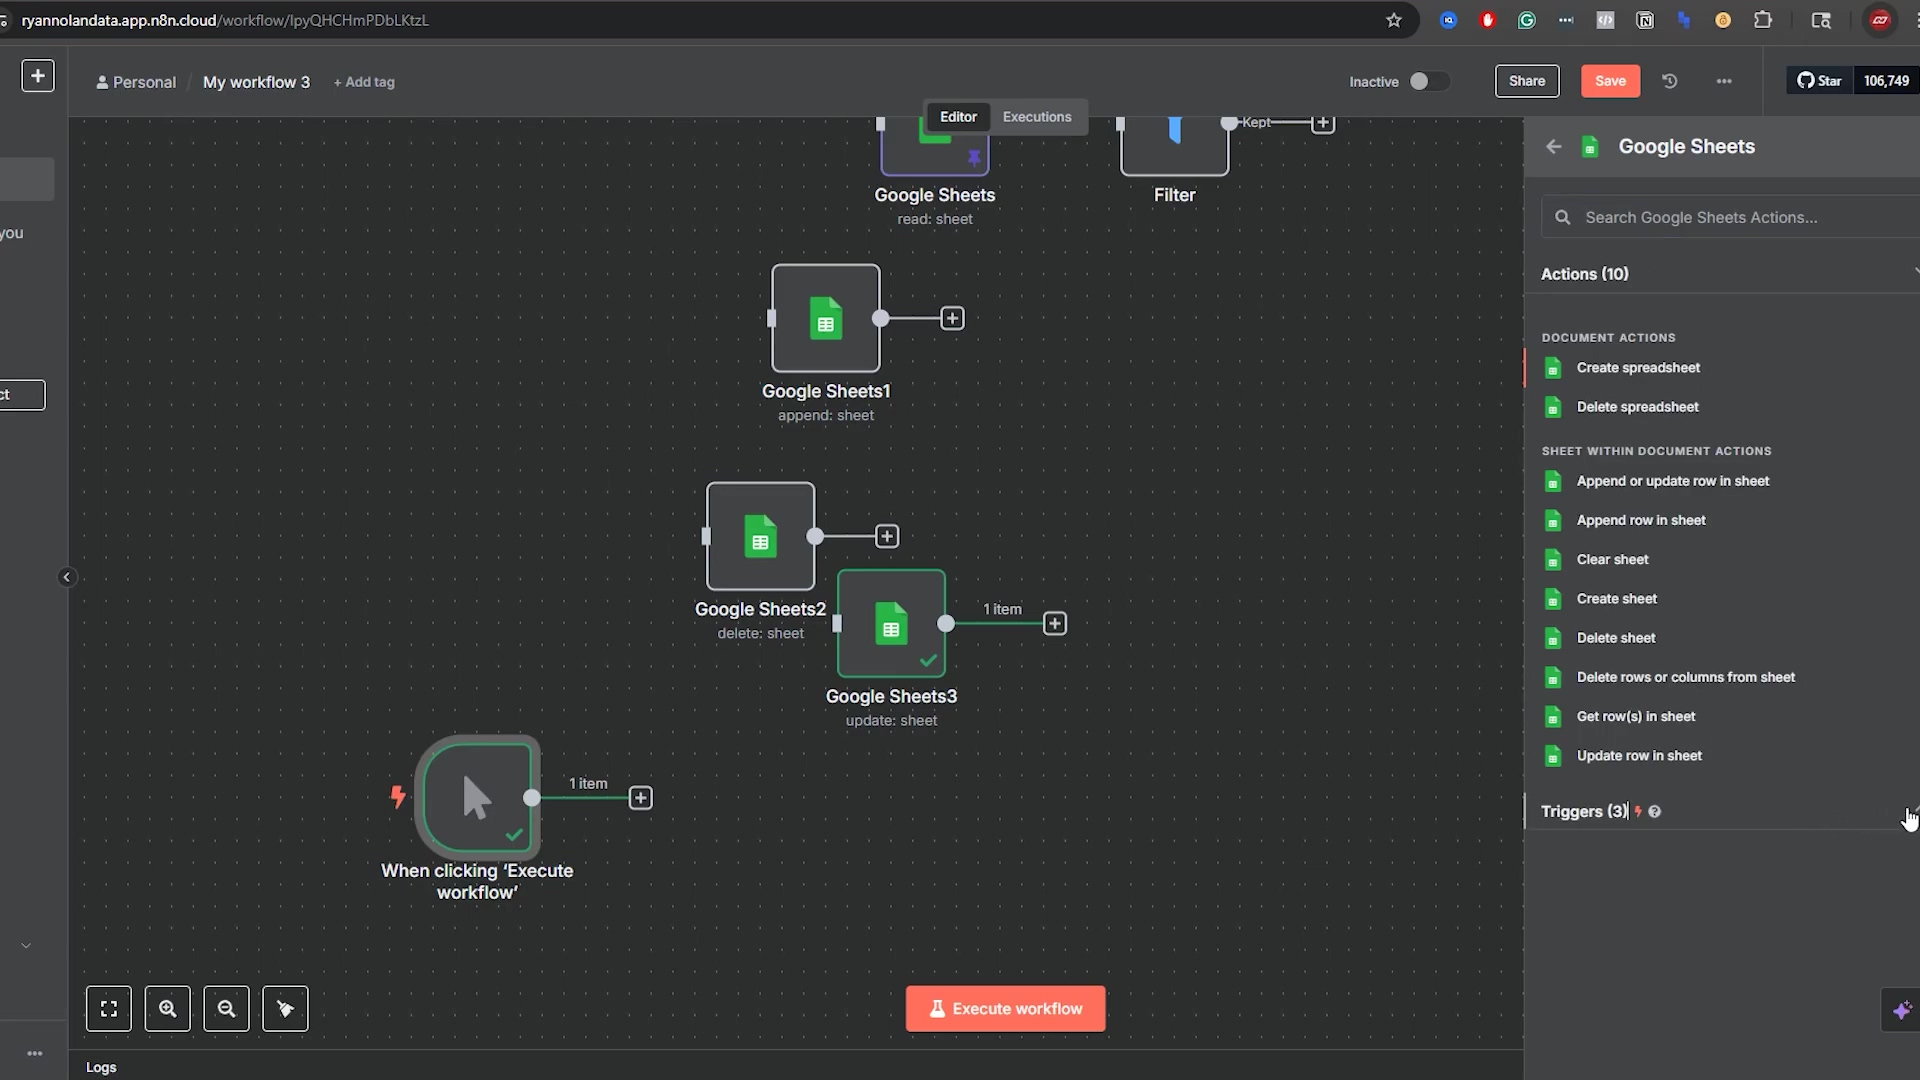Open the three-dots workflow options menu

1724,81
